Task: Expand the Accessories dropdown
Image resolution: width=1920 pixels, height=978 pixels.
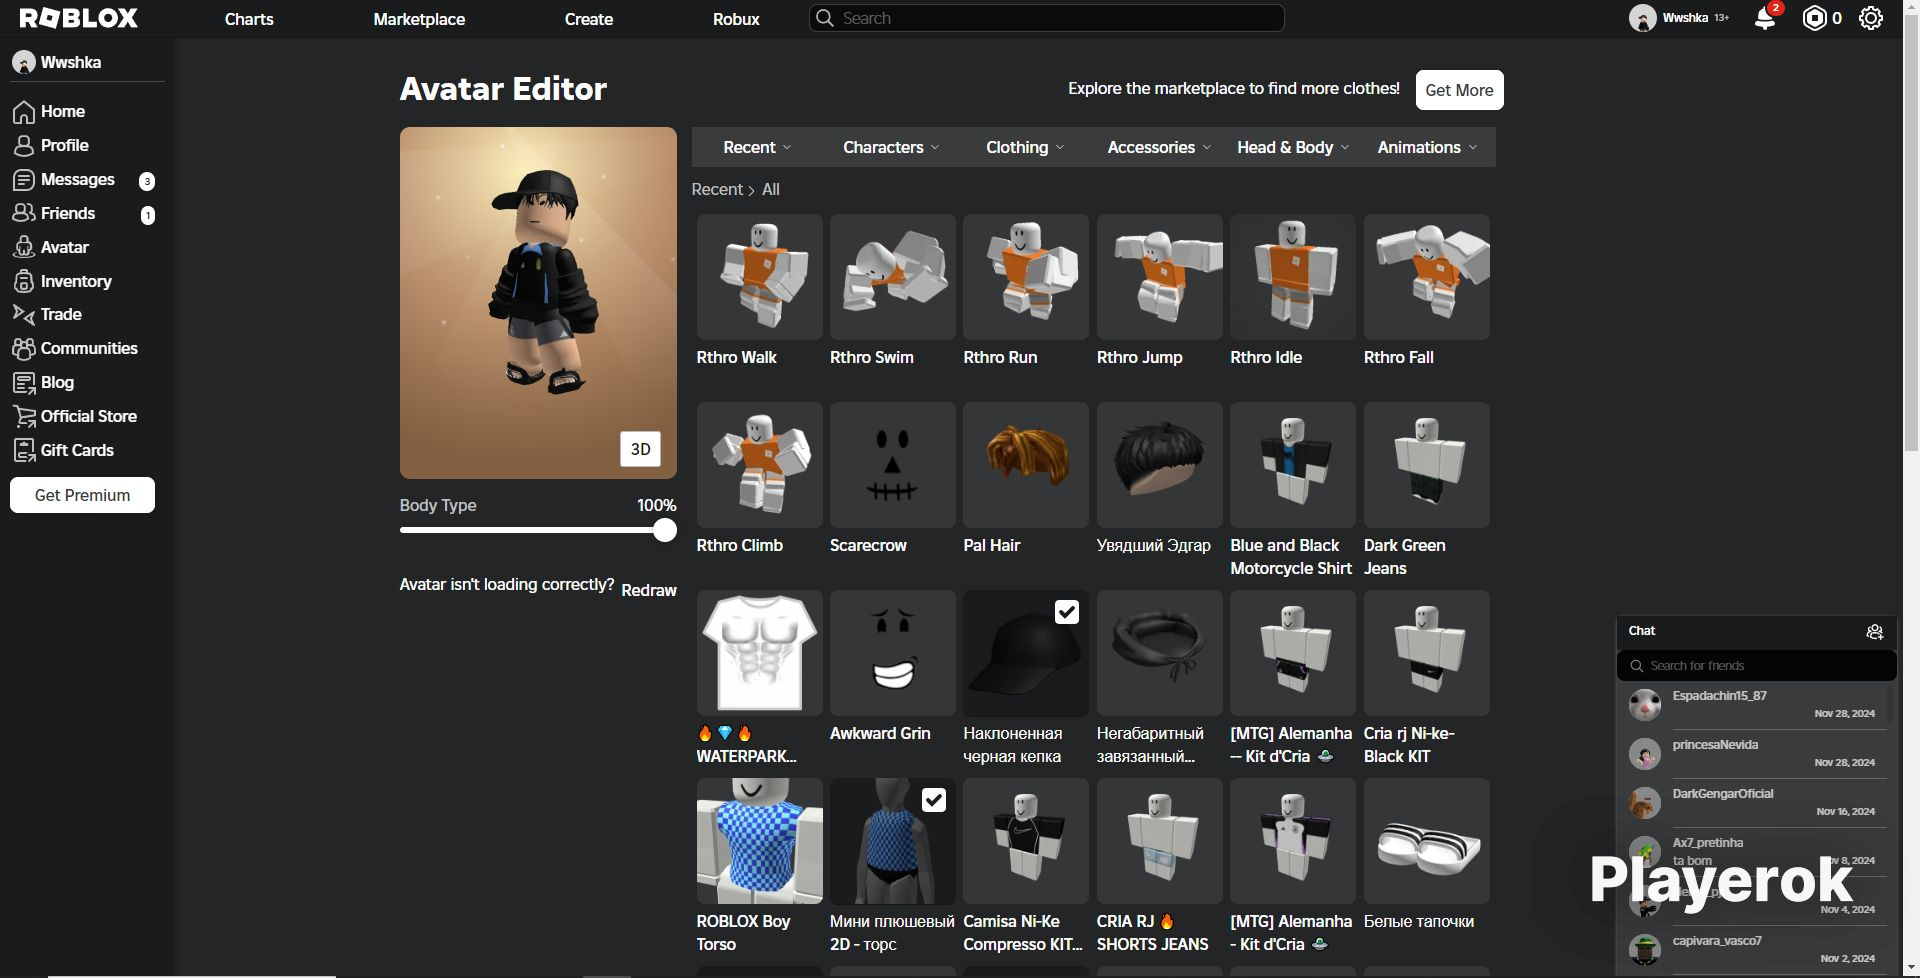Action: tap(1159, 147)
